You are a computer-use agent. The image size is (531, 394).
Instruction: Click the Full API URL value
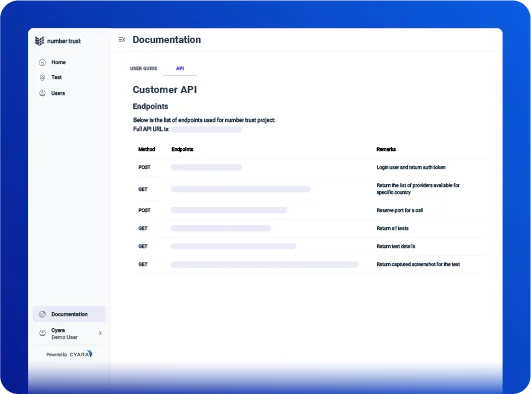click(x=206, y=129)
